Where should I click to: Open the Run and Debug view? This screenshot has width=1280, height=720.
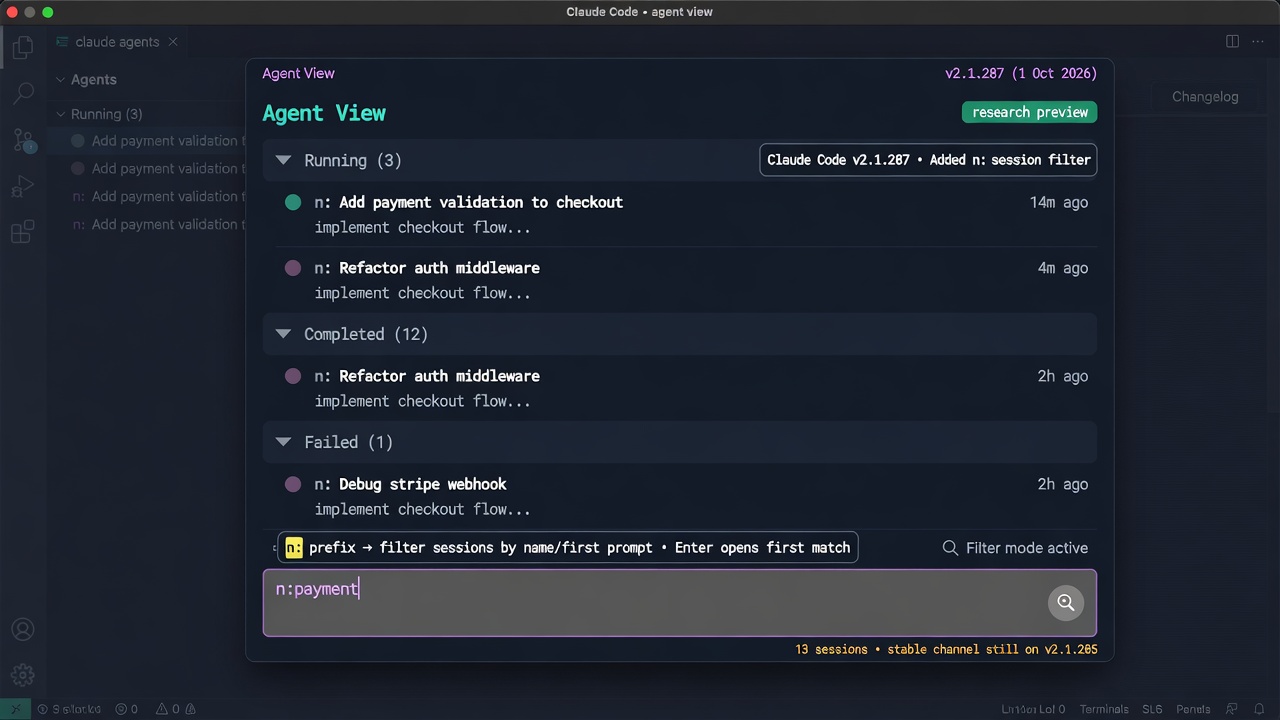[x=22, y=187]
